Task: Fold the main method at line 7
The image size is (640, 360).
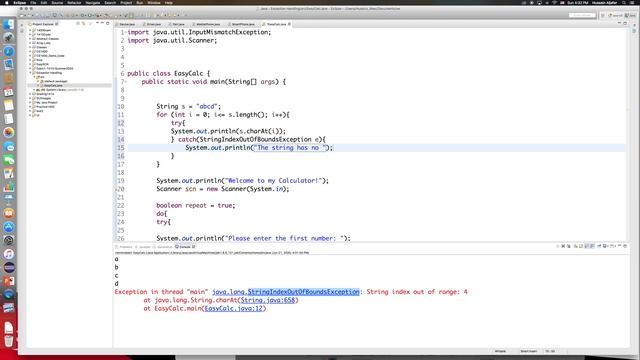Action: [125, 82]
